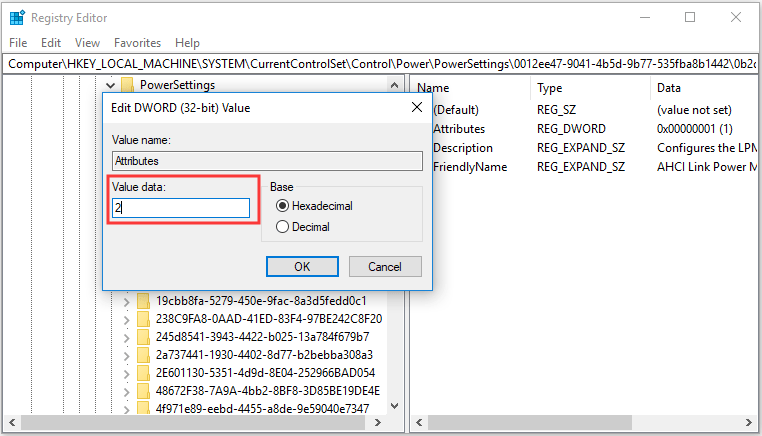This screenshot has width=762, height=436.
Task: Open the Edit menu
Action: click(x=51, y=43)
